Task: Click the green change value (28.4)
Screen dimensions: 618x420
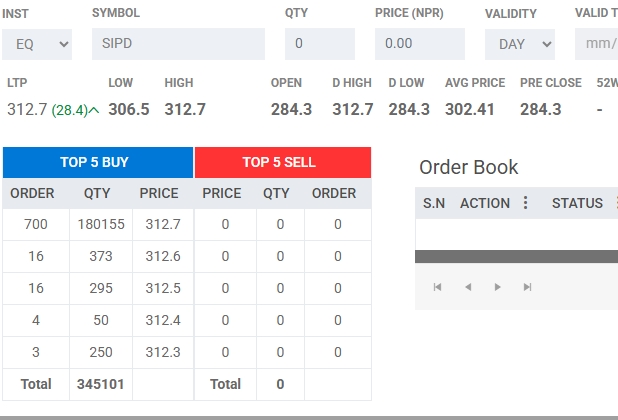Action: 69,110
